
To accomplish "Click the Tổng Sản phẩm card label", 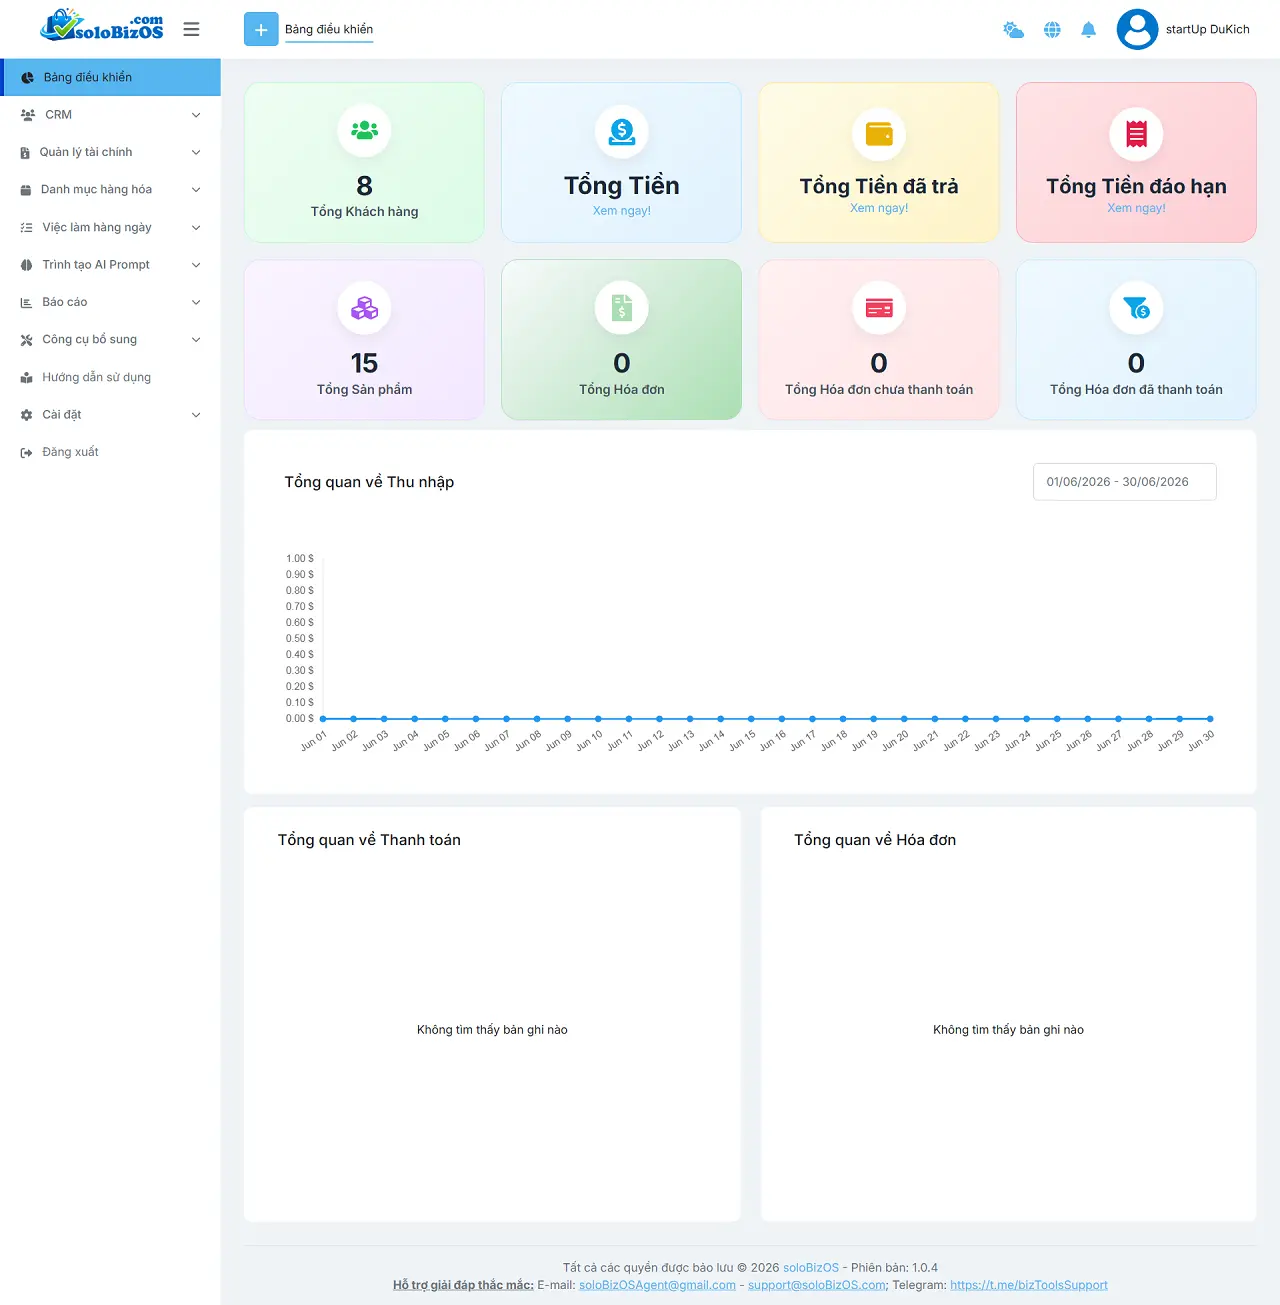I will [x=364, y=390].
